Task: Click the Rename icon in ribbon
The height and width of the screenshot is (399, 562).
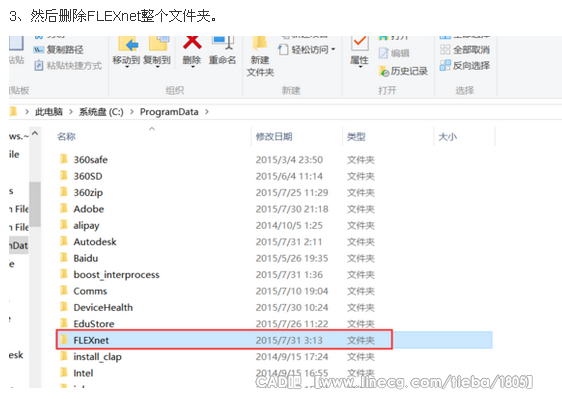Action: click(223, 42)
